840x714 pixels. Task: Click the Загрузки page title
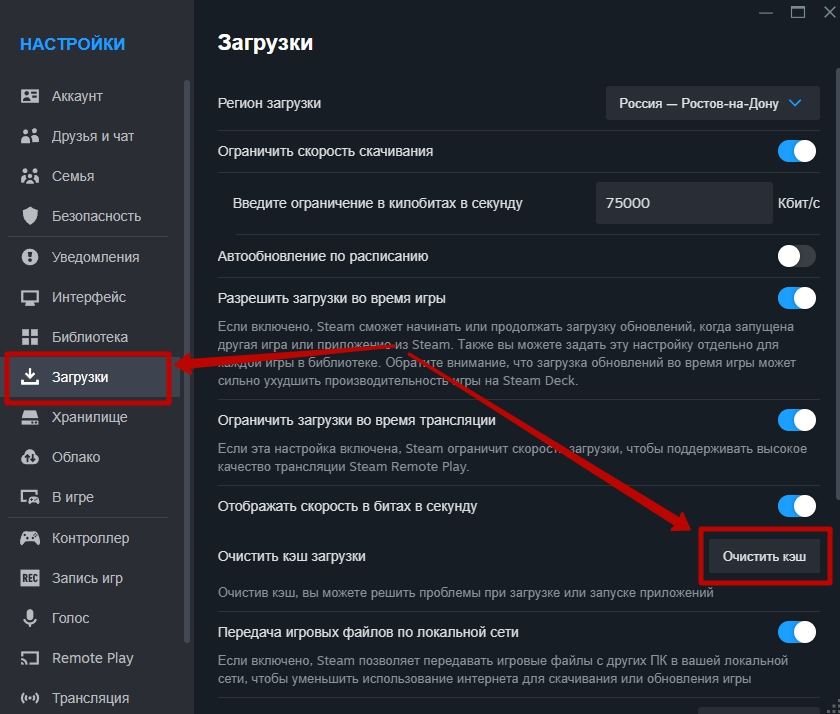coord(265,43)
